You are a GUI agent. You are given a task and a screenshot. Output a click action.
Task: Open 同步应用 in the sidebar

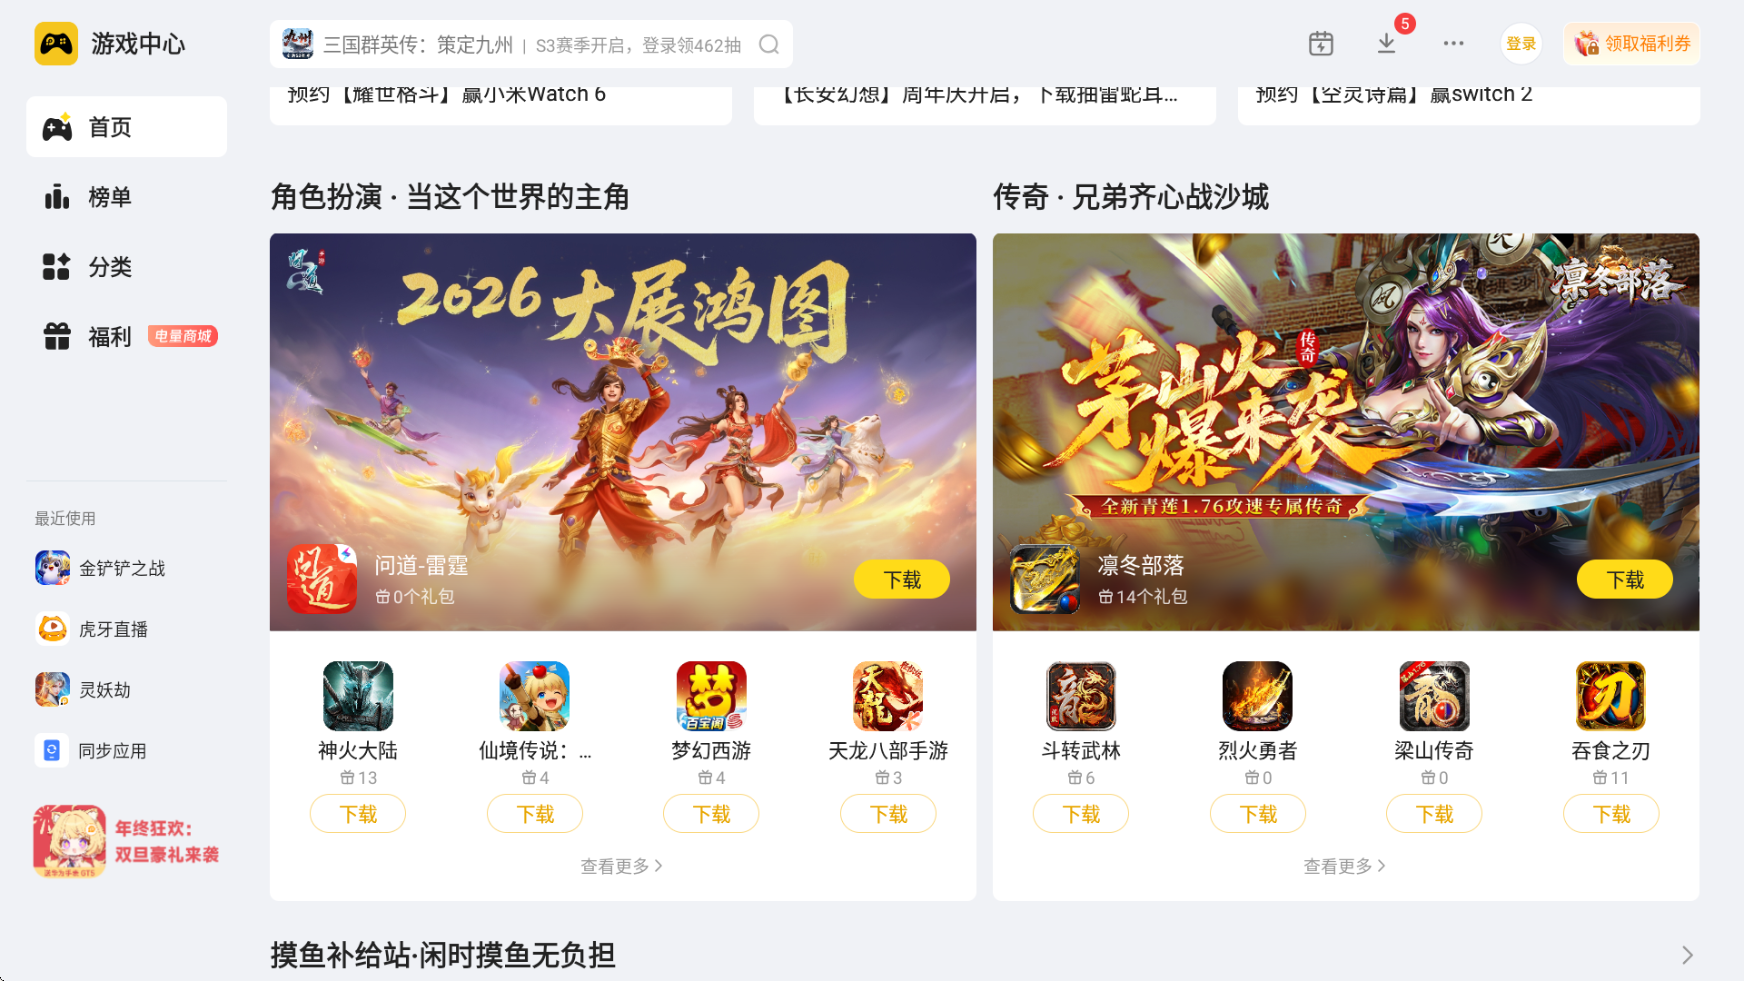(x=91, y=750)
